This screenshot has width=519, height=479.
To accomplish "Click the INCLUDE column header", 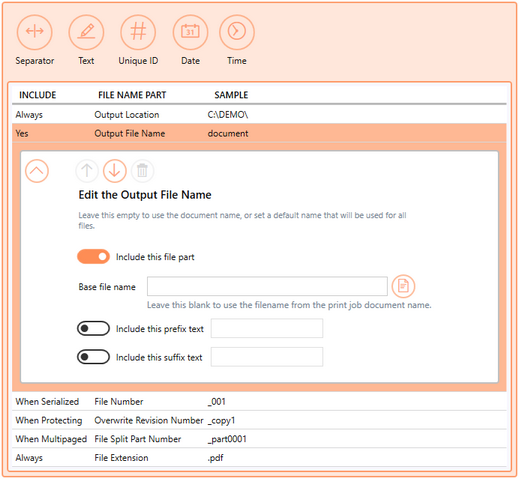I will (x=38, y=95).
